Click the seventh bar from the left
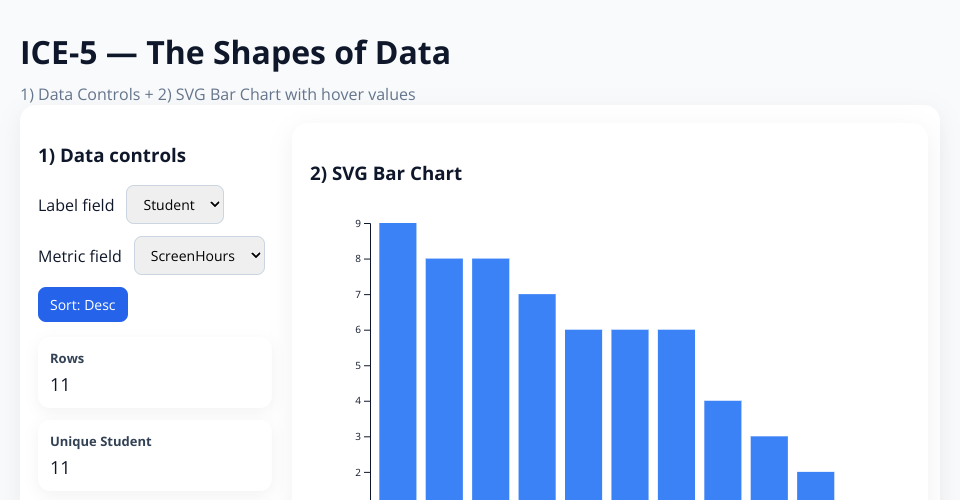The image size is (960, 500). point(676,414)
